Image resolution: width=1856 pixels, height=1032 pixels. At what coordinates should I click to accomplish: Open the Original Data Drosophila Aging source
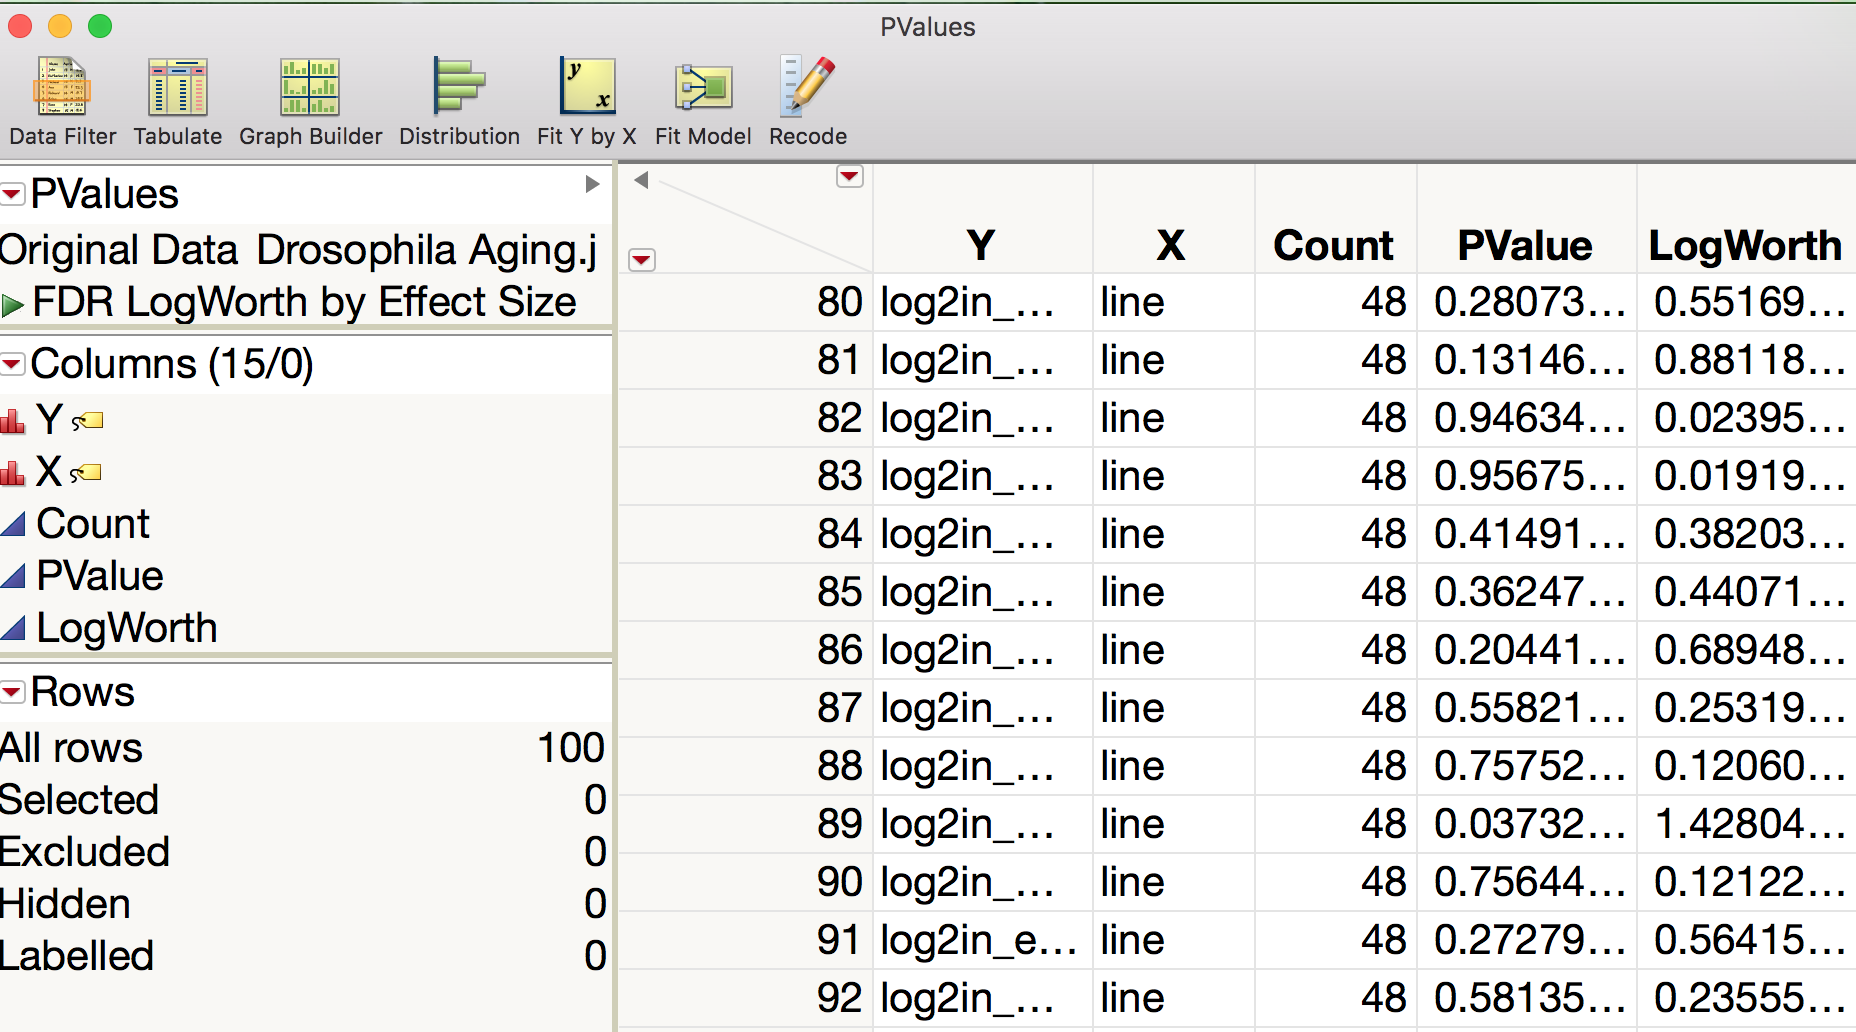pos(300,250)
